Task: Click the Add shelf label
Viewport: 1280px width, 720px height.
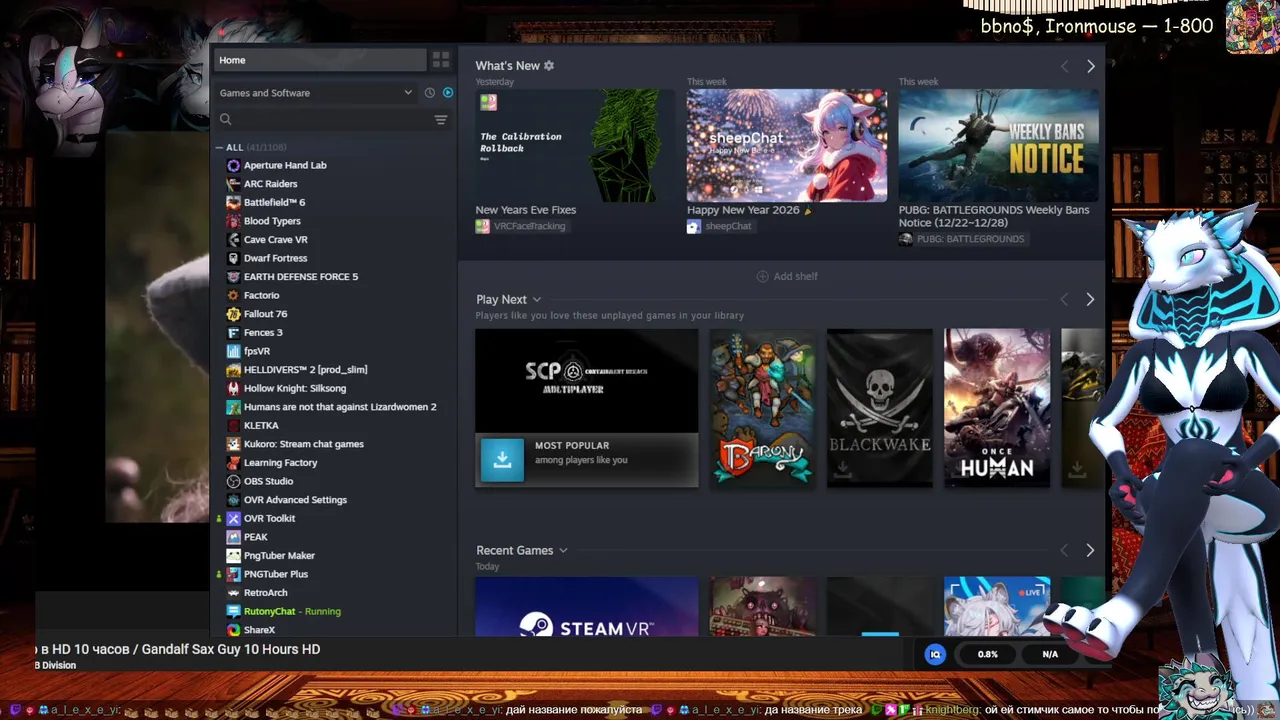Action: [x=796, y=276]
